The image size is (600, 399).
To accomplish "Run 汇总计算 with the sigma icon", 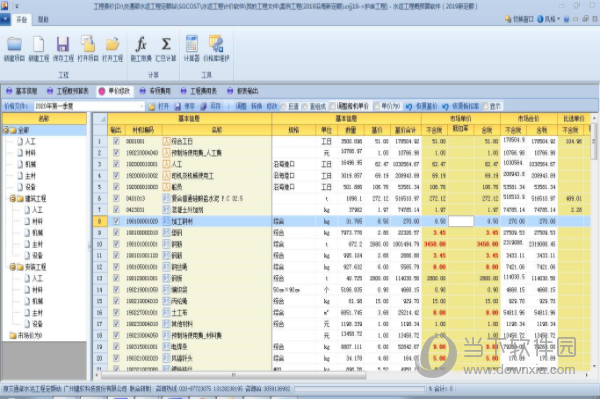I will 166,44.
